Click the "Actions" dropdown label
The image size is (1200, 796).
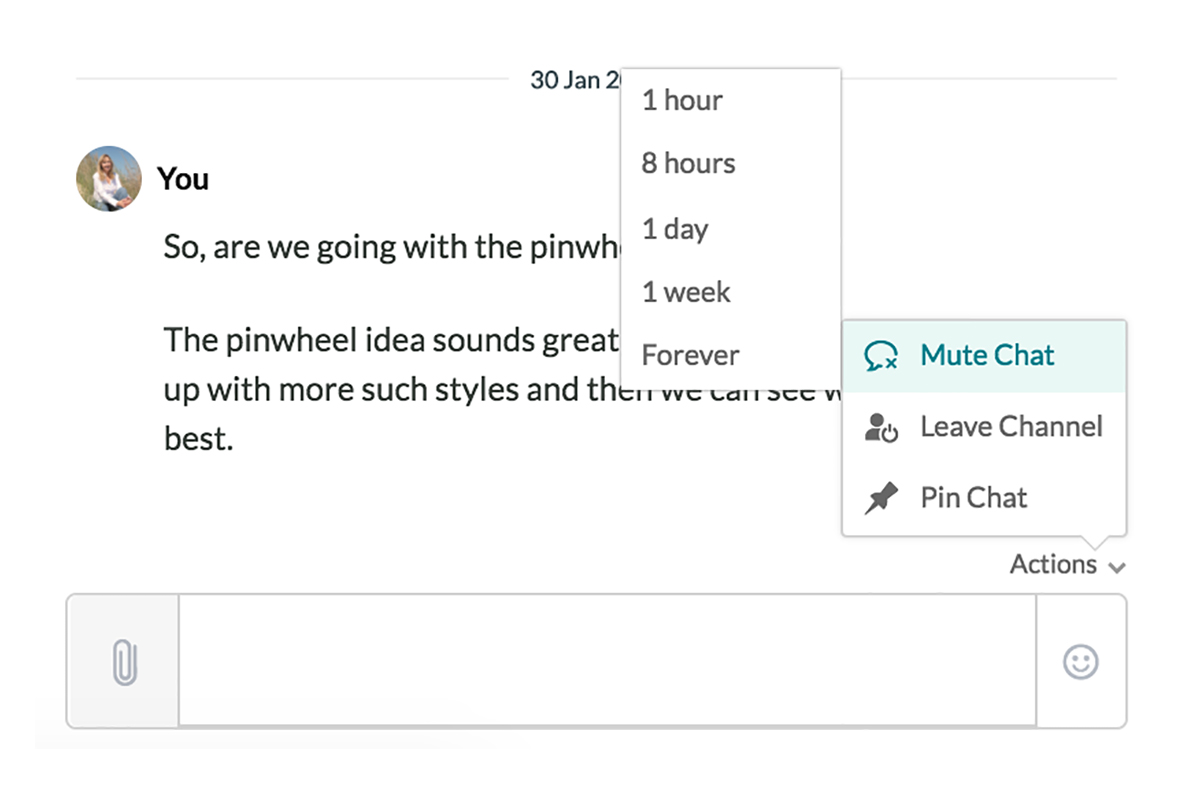1053,565
